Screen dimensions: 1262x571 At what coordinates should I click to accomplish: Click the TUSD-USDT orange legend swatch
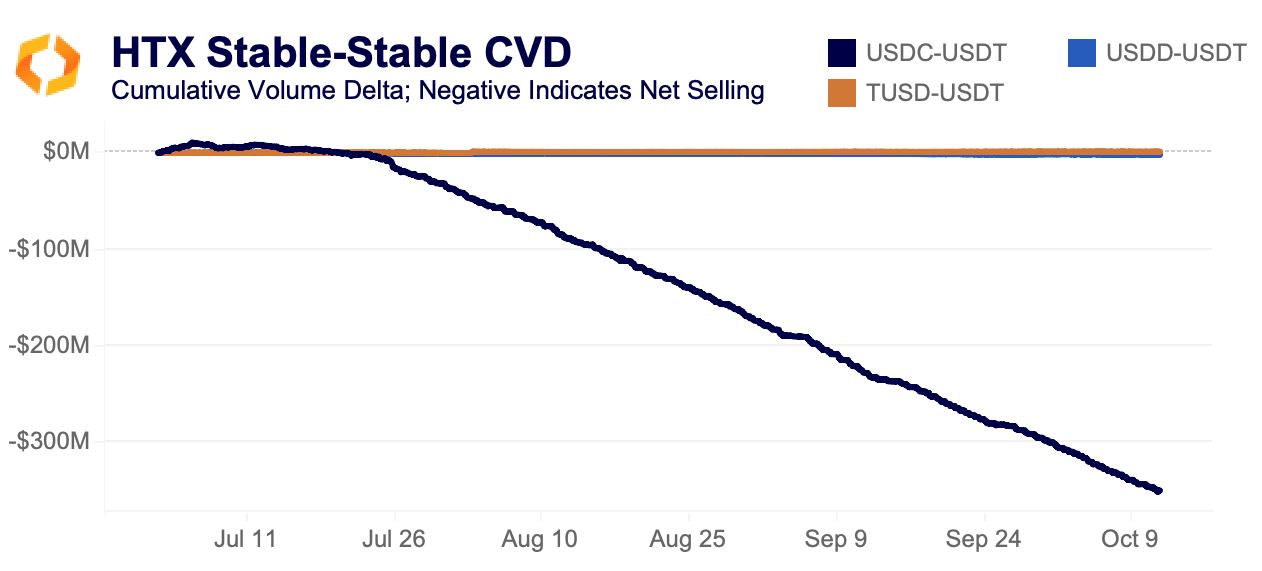click(842, 93)
